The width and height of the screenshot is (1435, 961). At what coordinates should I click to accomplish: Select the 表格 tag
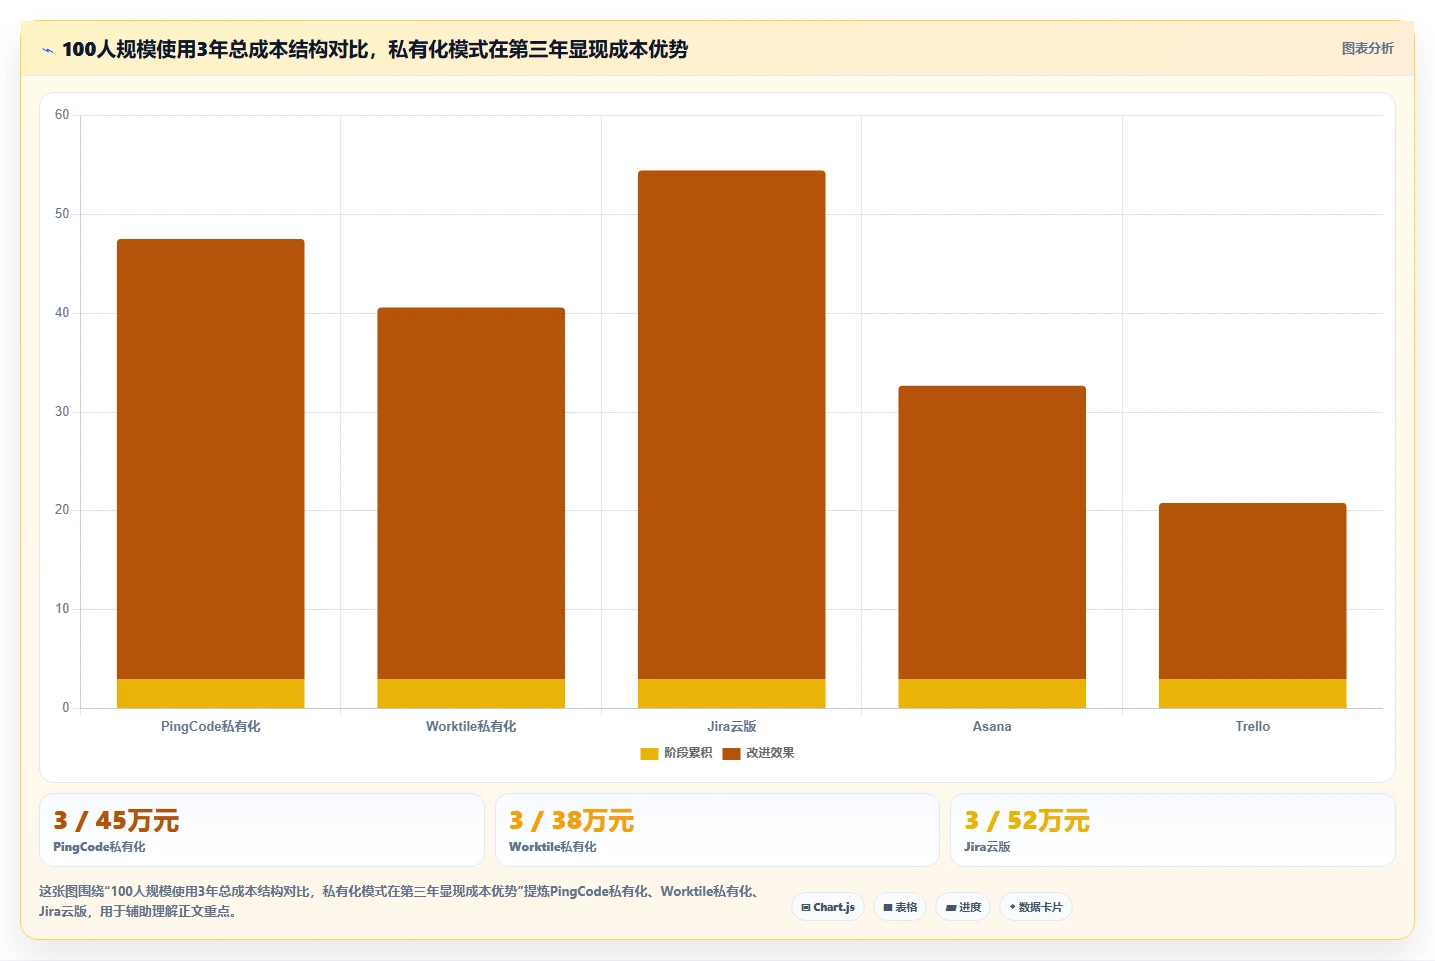(x=900, y=907)
